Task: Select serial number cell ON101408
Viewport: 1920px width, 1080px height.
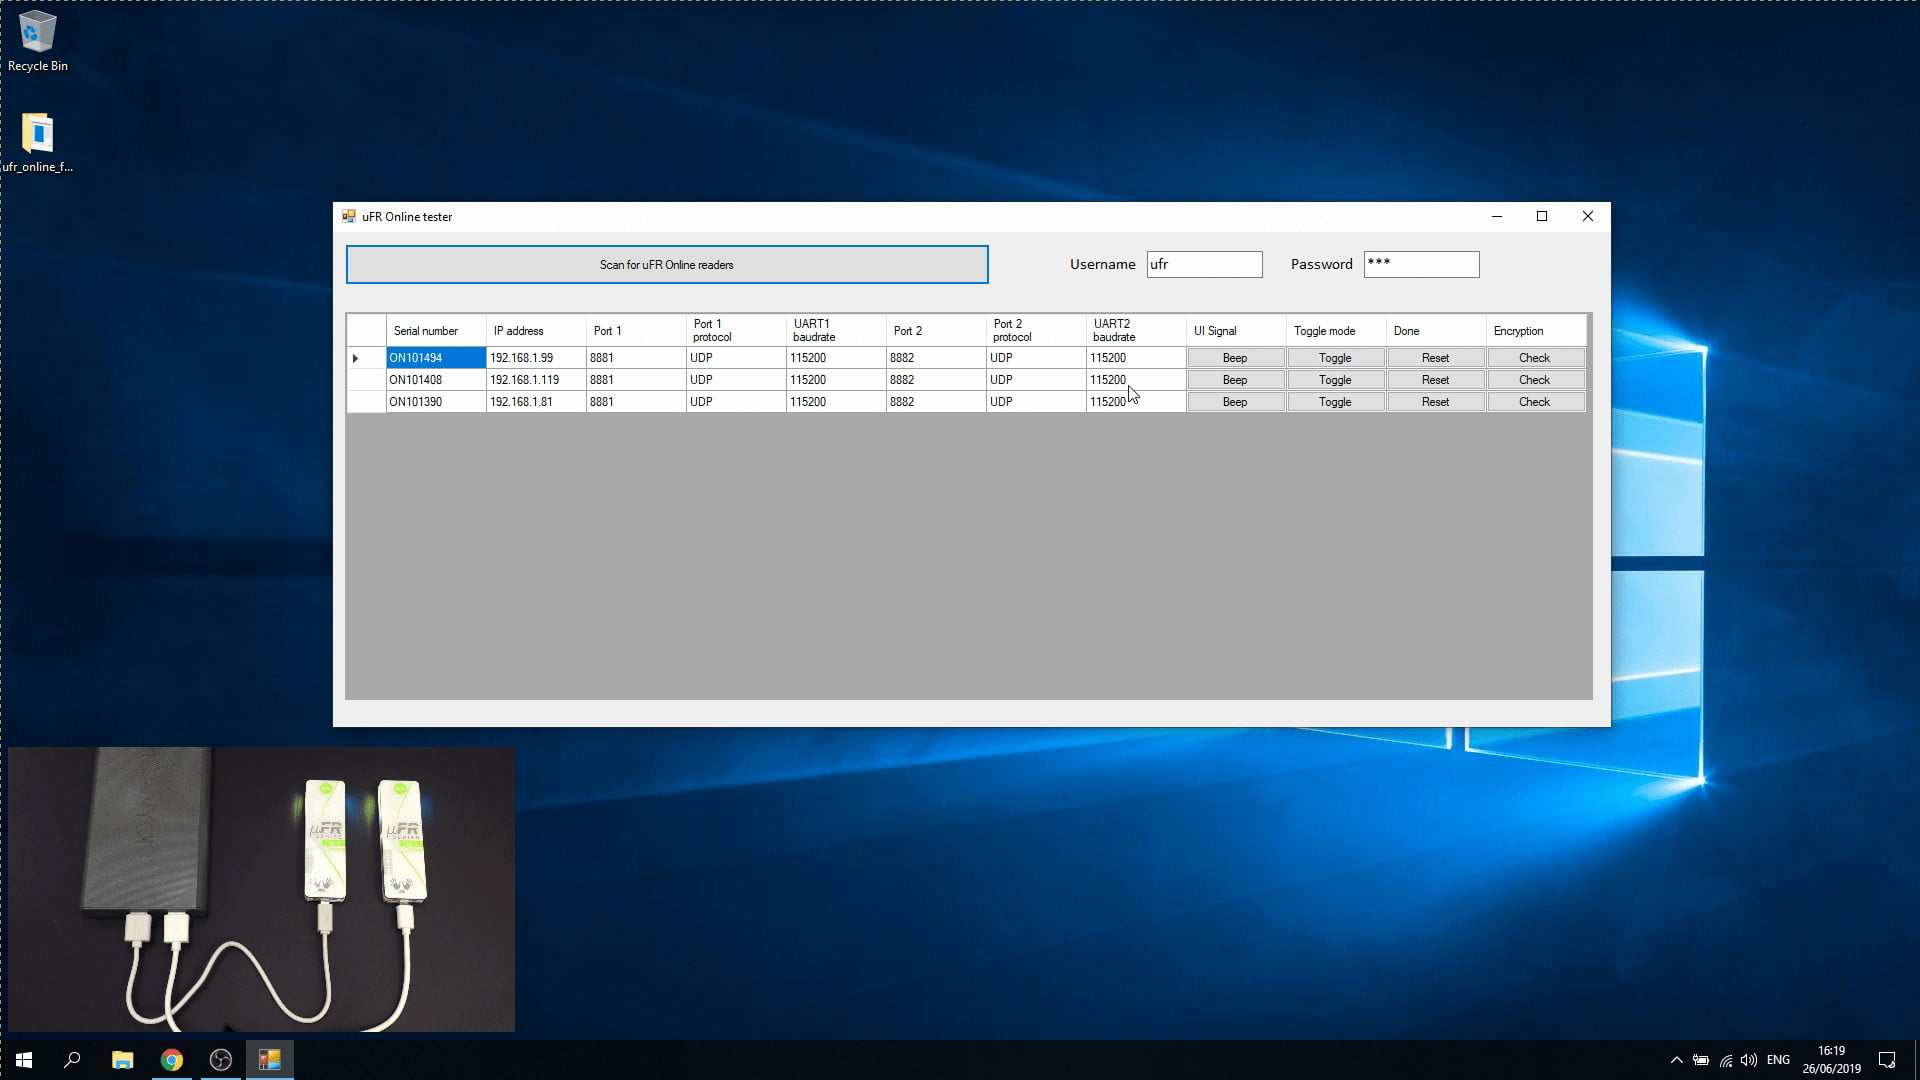Action: click(x=436, y=380)
